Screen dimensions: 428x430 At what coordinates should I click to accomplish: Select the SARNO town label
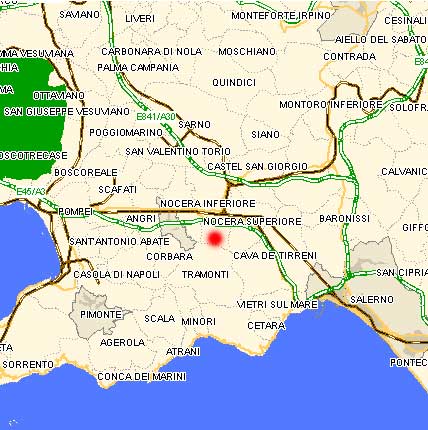[195, 125]
